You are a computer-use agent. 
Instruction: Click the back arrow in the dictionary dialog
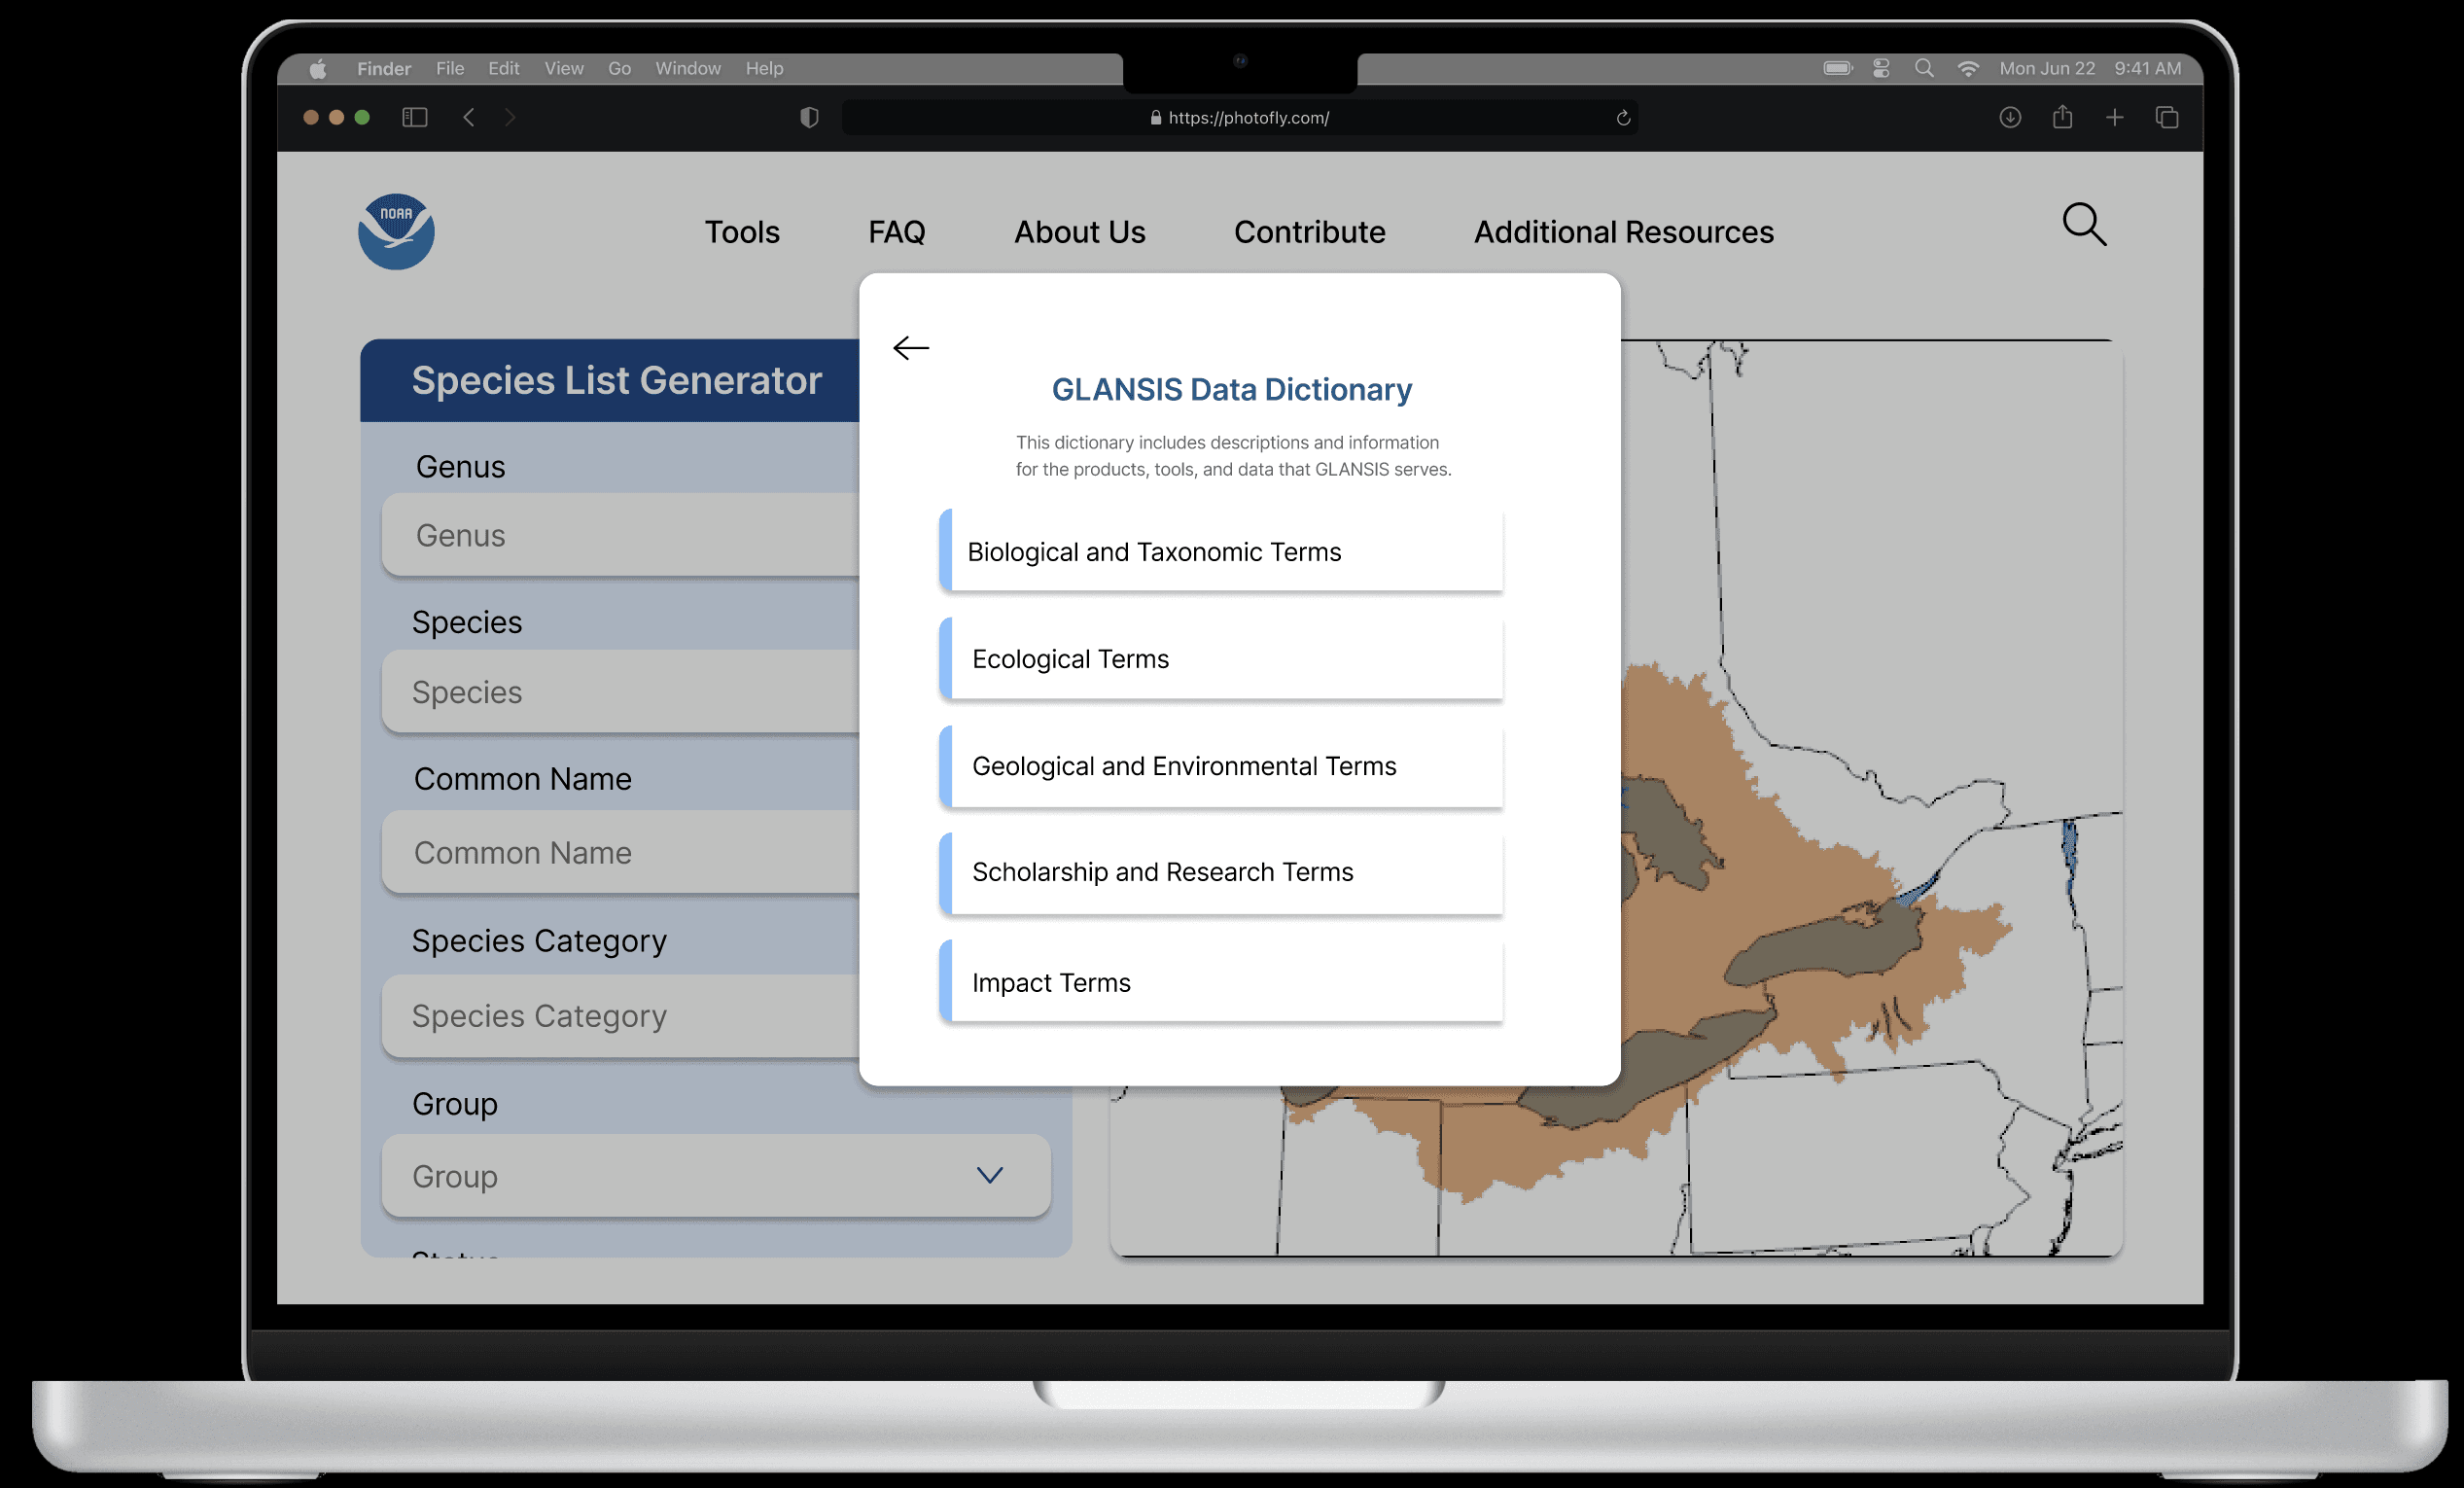coord(911,348)
